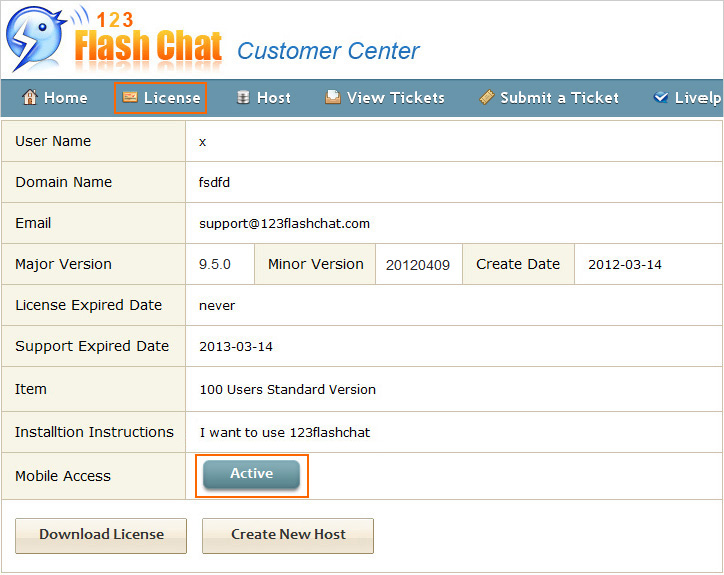
Task: Click the Support Expired Date label
Action: coord(92,346)
